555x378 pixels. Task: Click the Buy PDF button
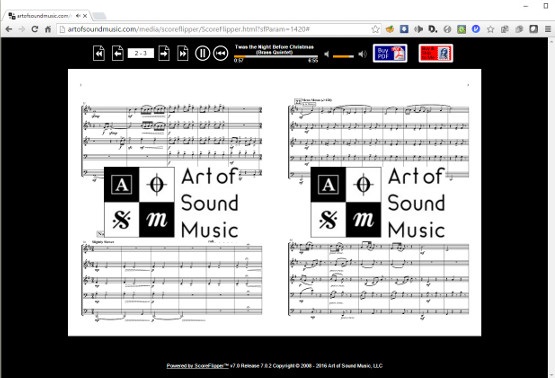[x=390, y=53]
